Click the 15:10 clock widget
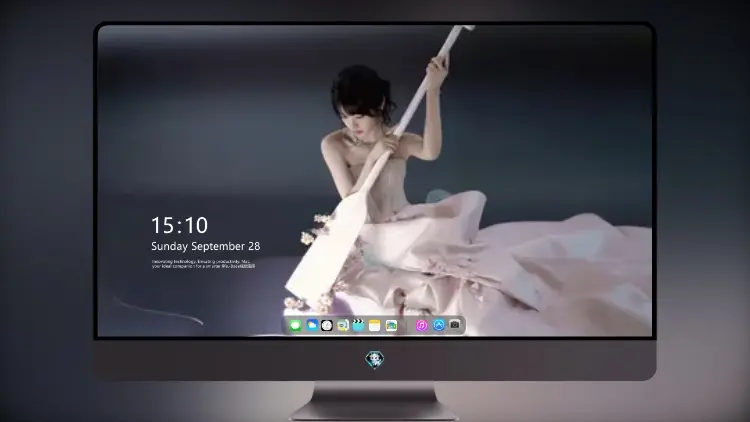The image size is (750, 422). [179, 225]
